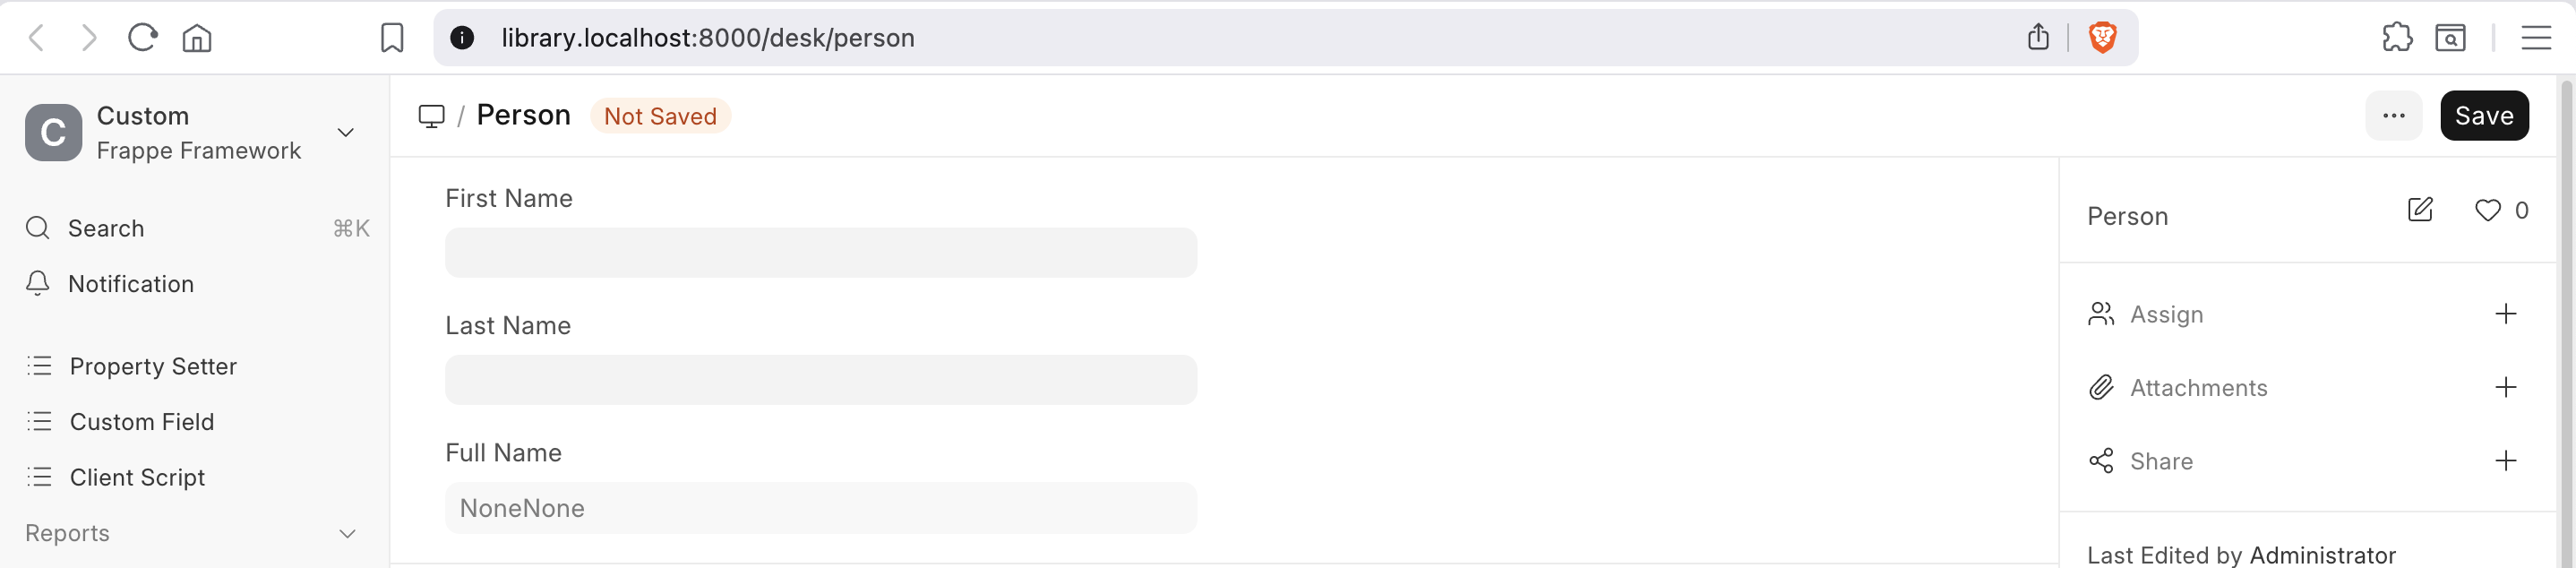Click the First Name input field
This screenshot has height=568, width=2576.
820,253
